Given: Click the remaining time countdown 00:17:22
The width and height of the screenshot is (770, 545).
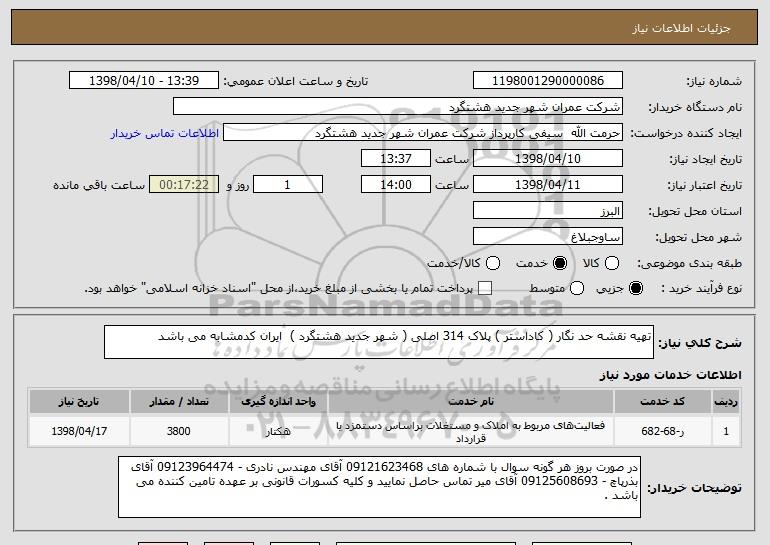Looking at the screenshot, I should pyautogui.click(x=184, y=185).
